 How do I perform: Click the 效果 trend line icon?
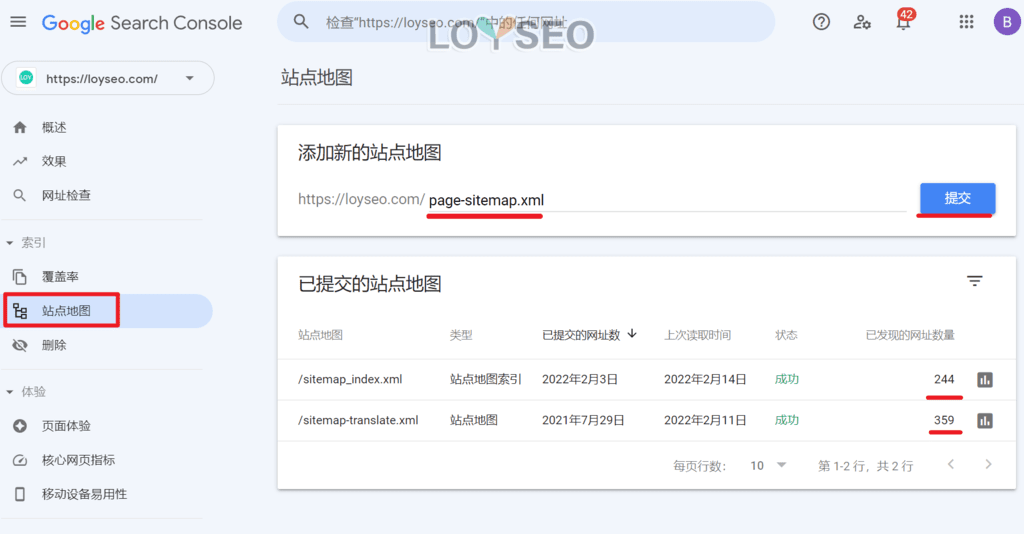coord(20,161)
